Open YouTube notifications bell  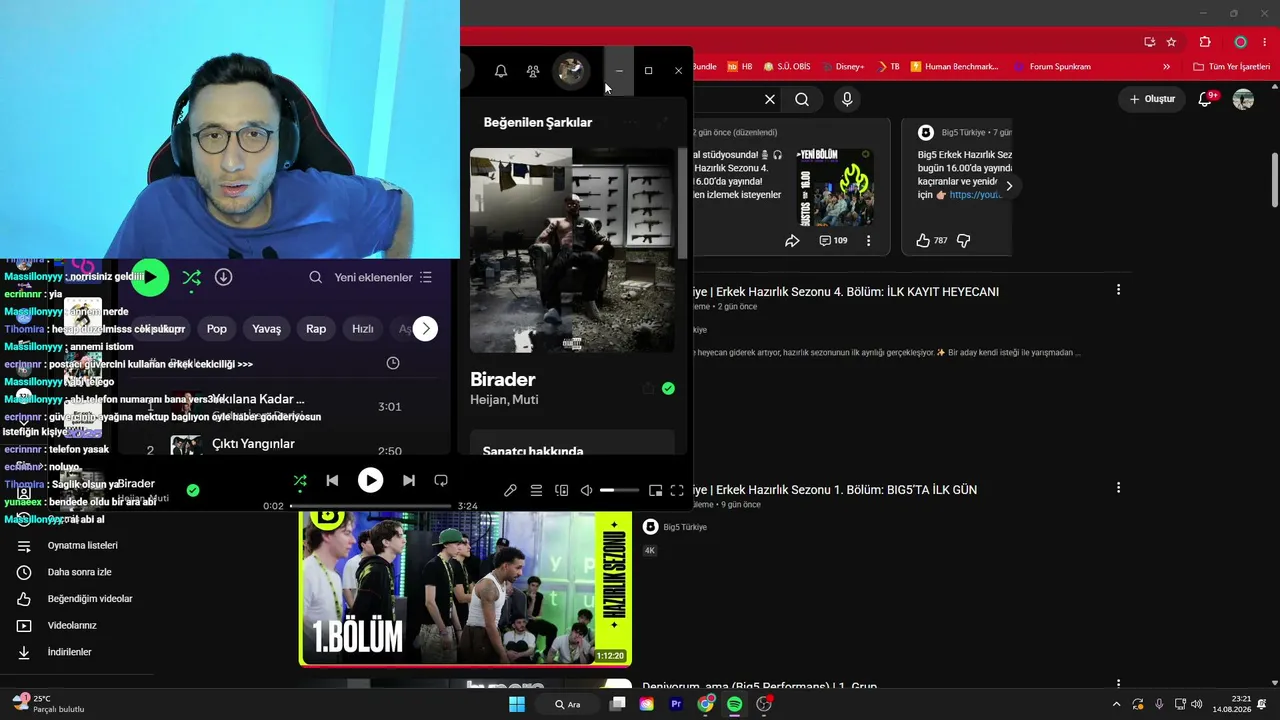[x=1206, y=99]
